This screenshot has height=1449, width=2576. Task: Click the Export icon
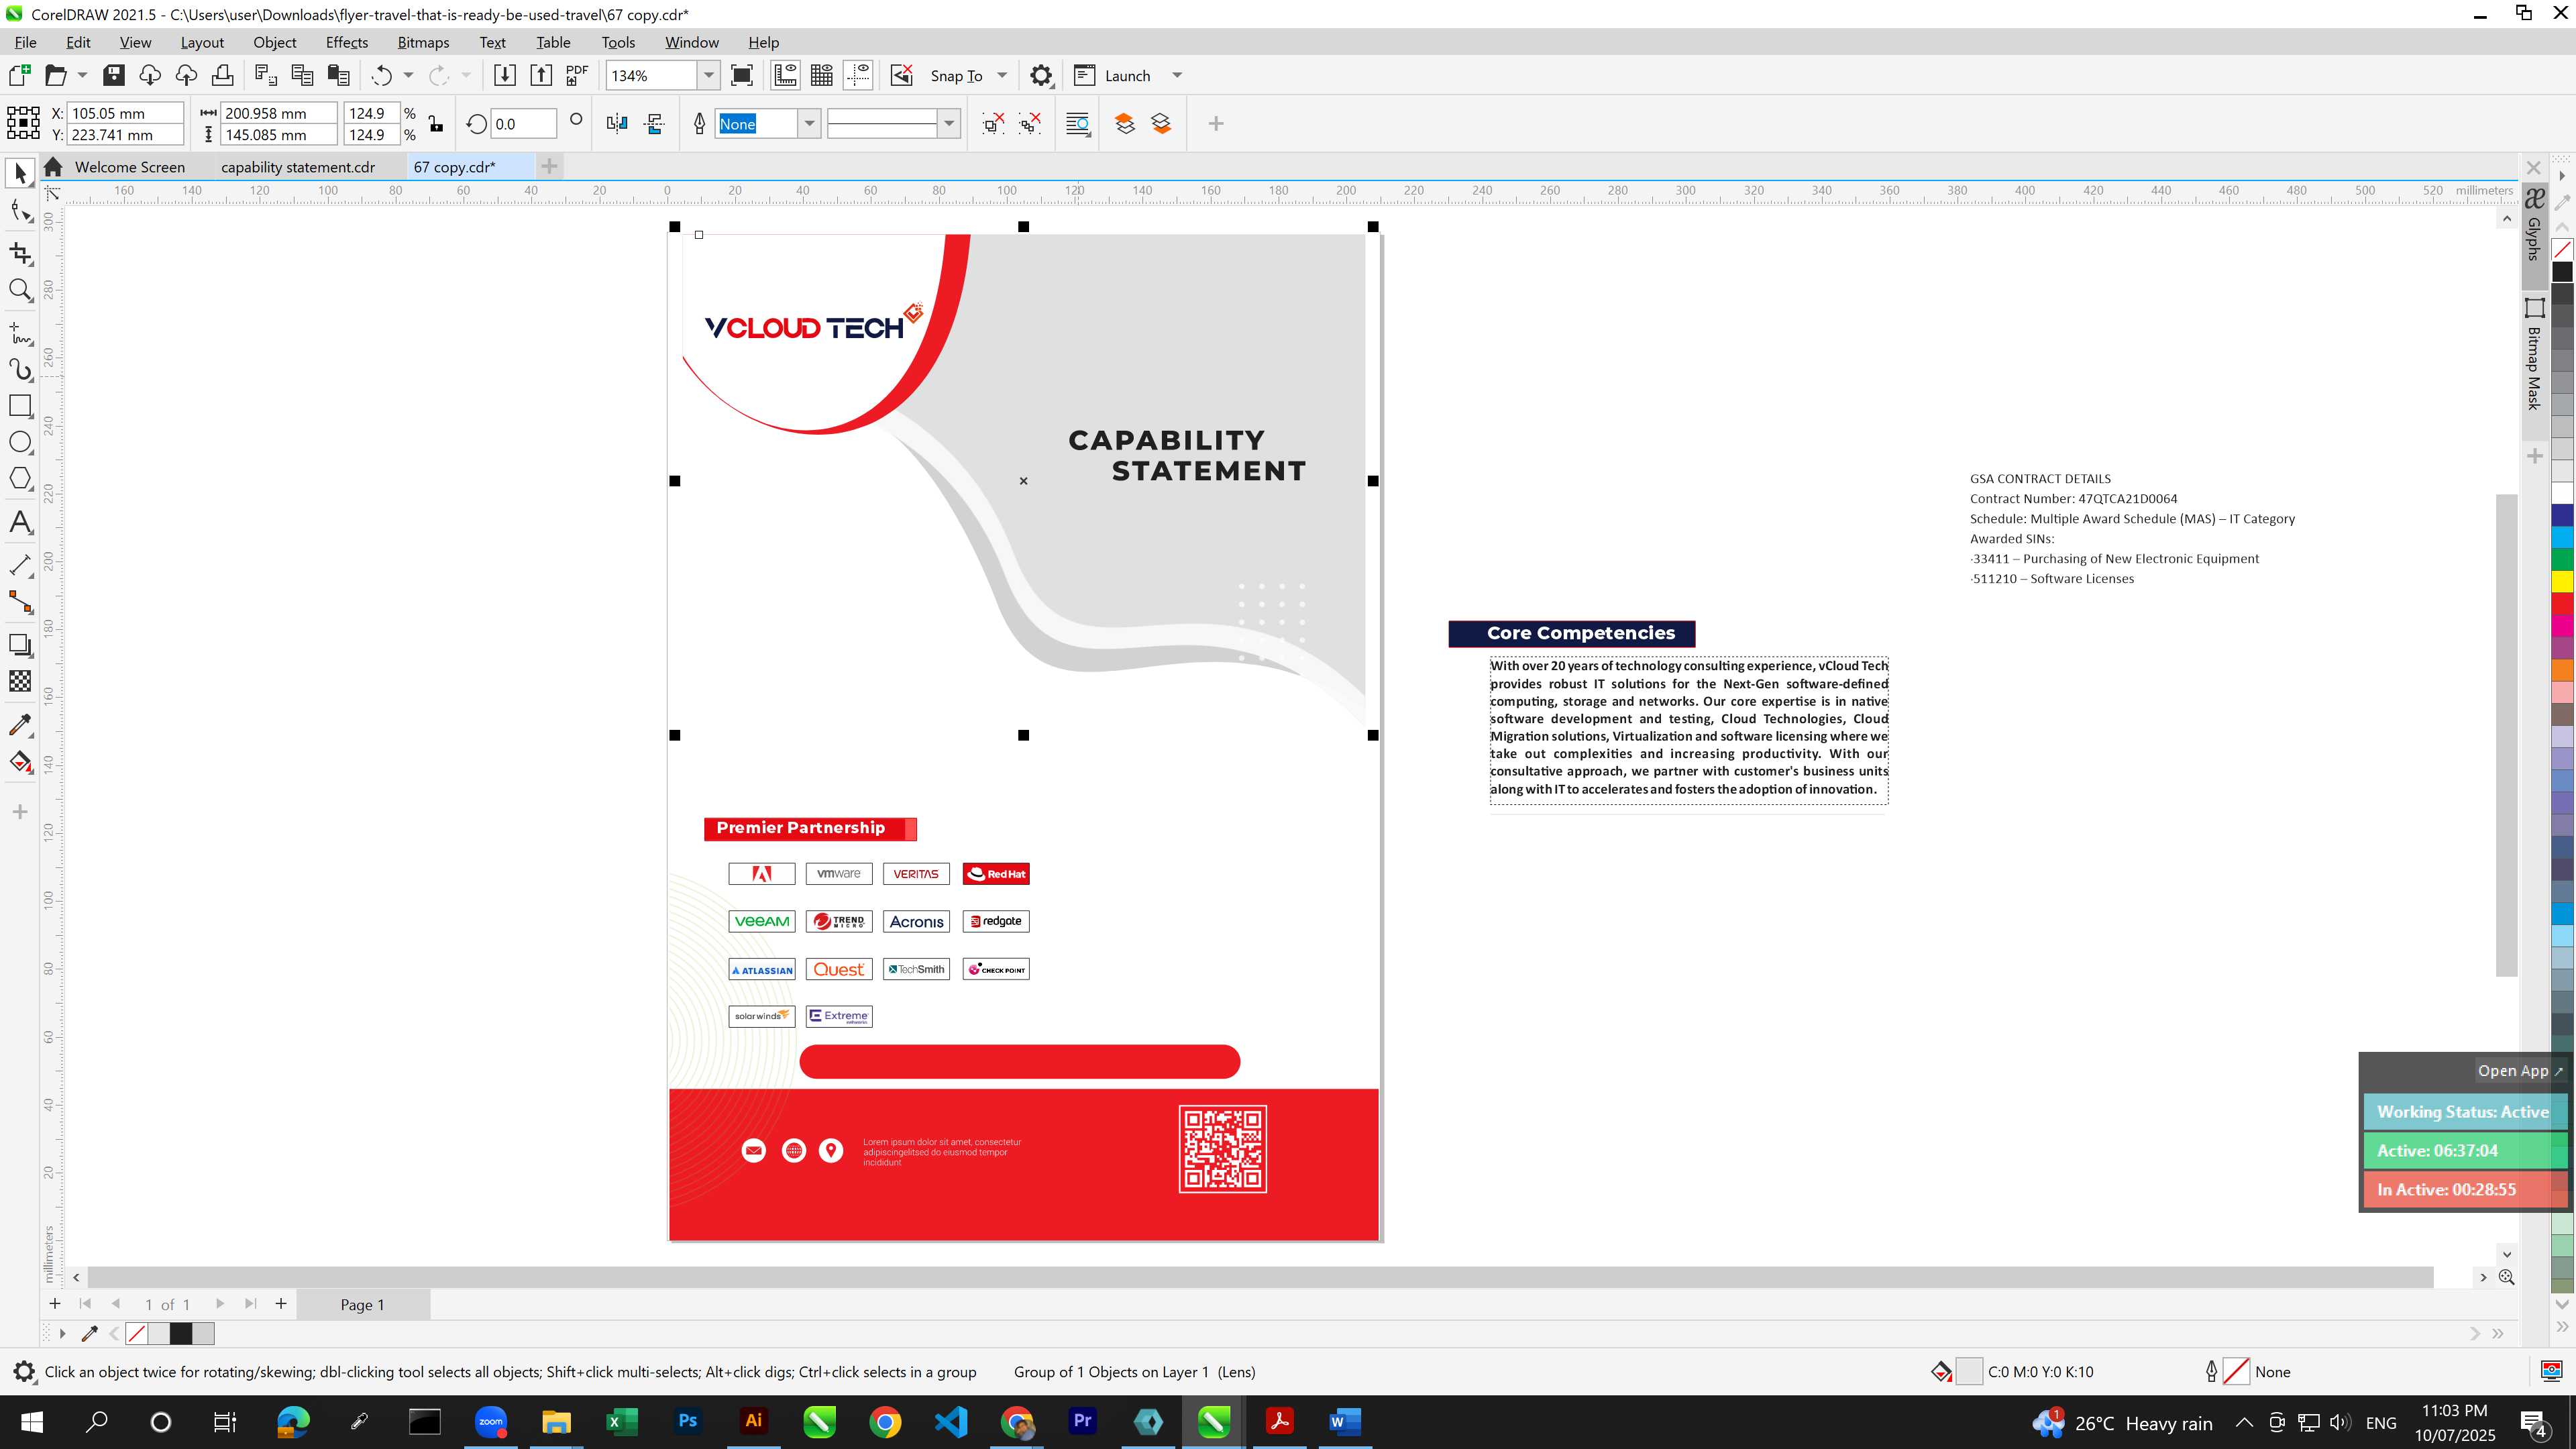541,75
